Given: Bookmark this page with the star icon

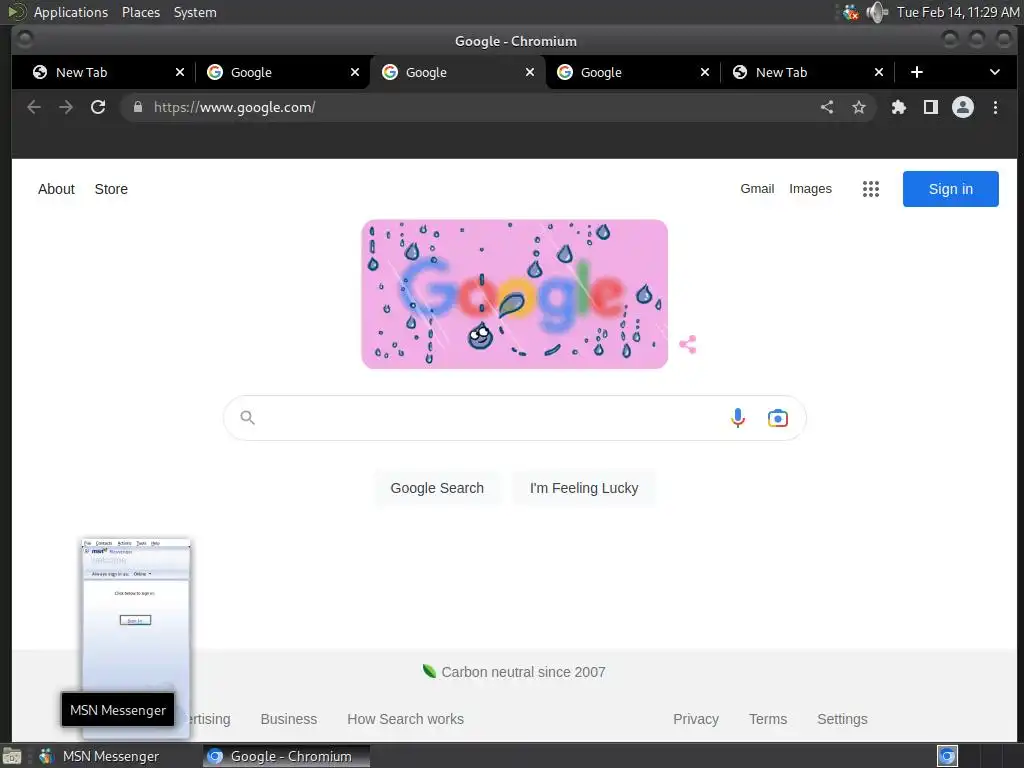Looking at the screenshot, I should pos(859,107).
